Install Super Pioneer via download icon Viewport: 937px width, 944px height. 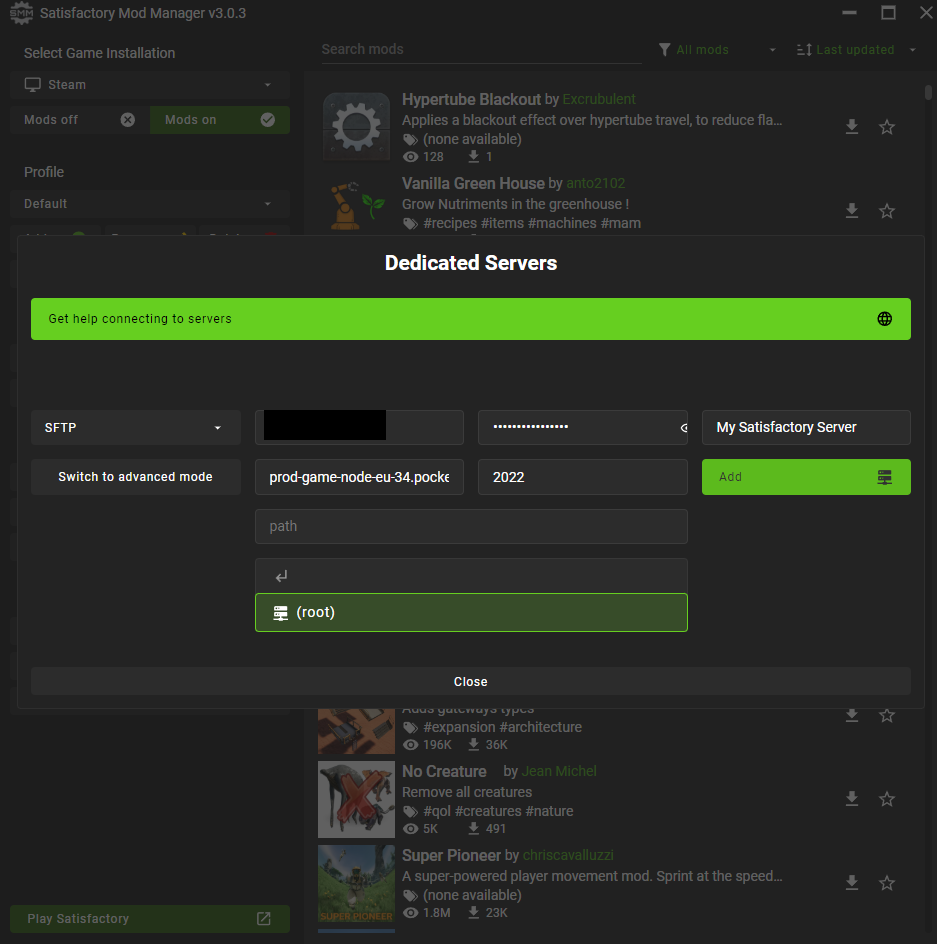pos(851,883)
